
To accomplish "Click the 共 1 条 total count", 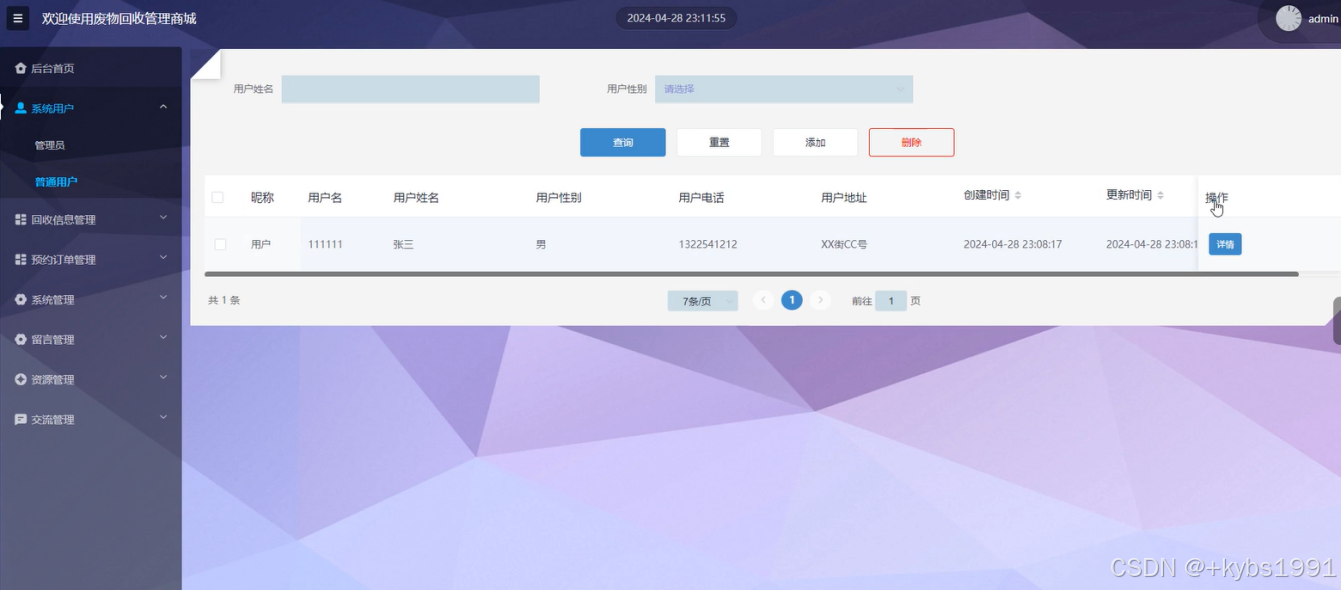I will click(224, 300).
